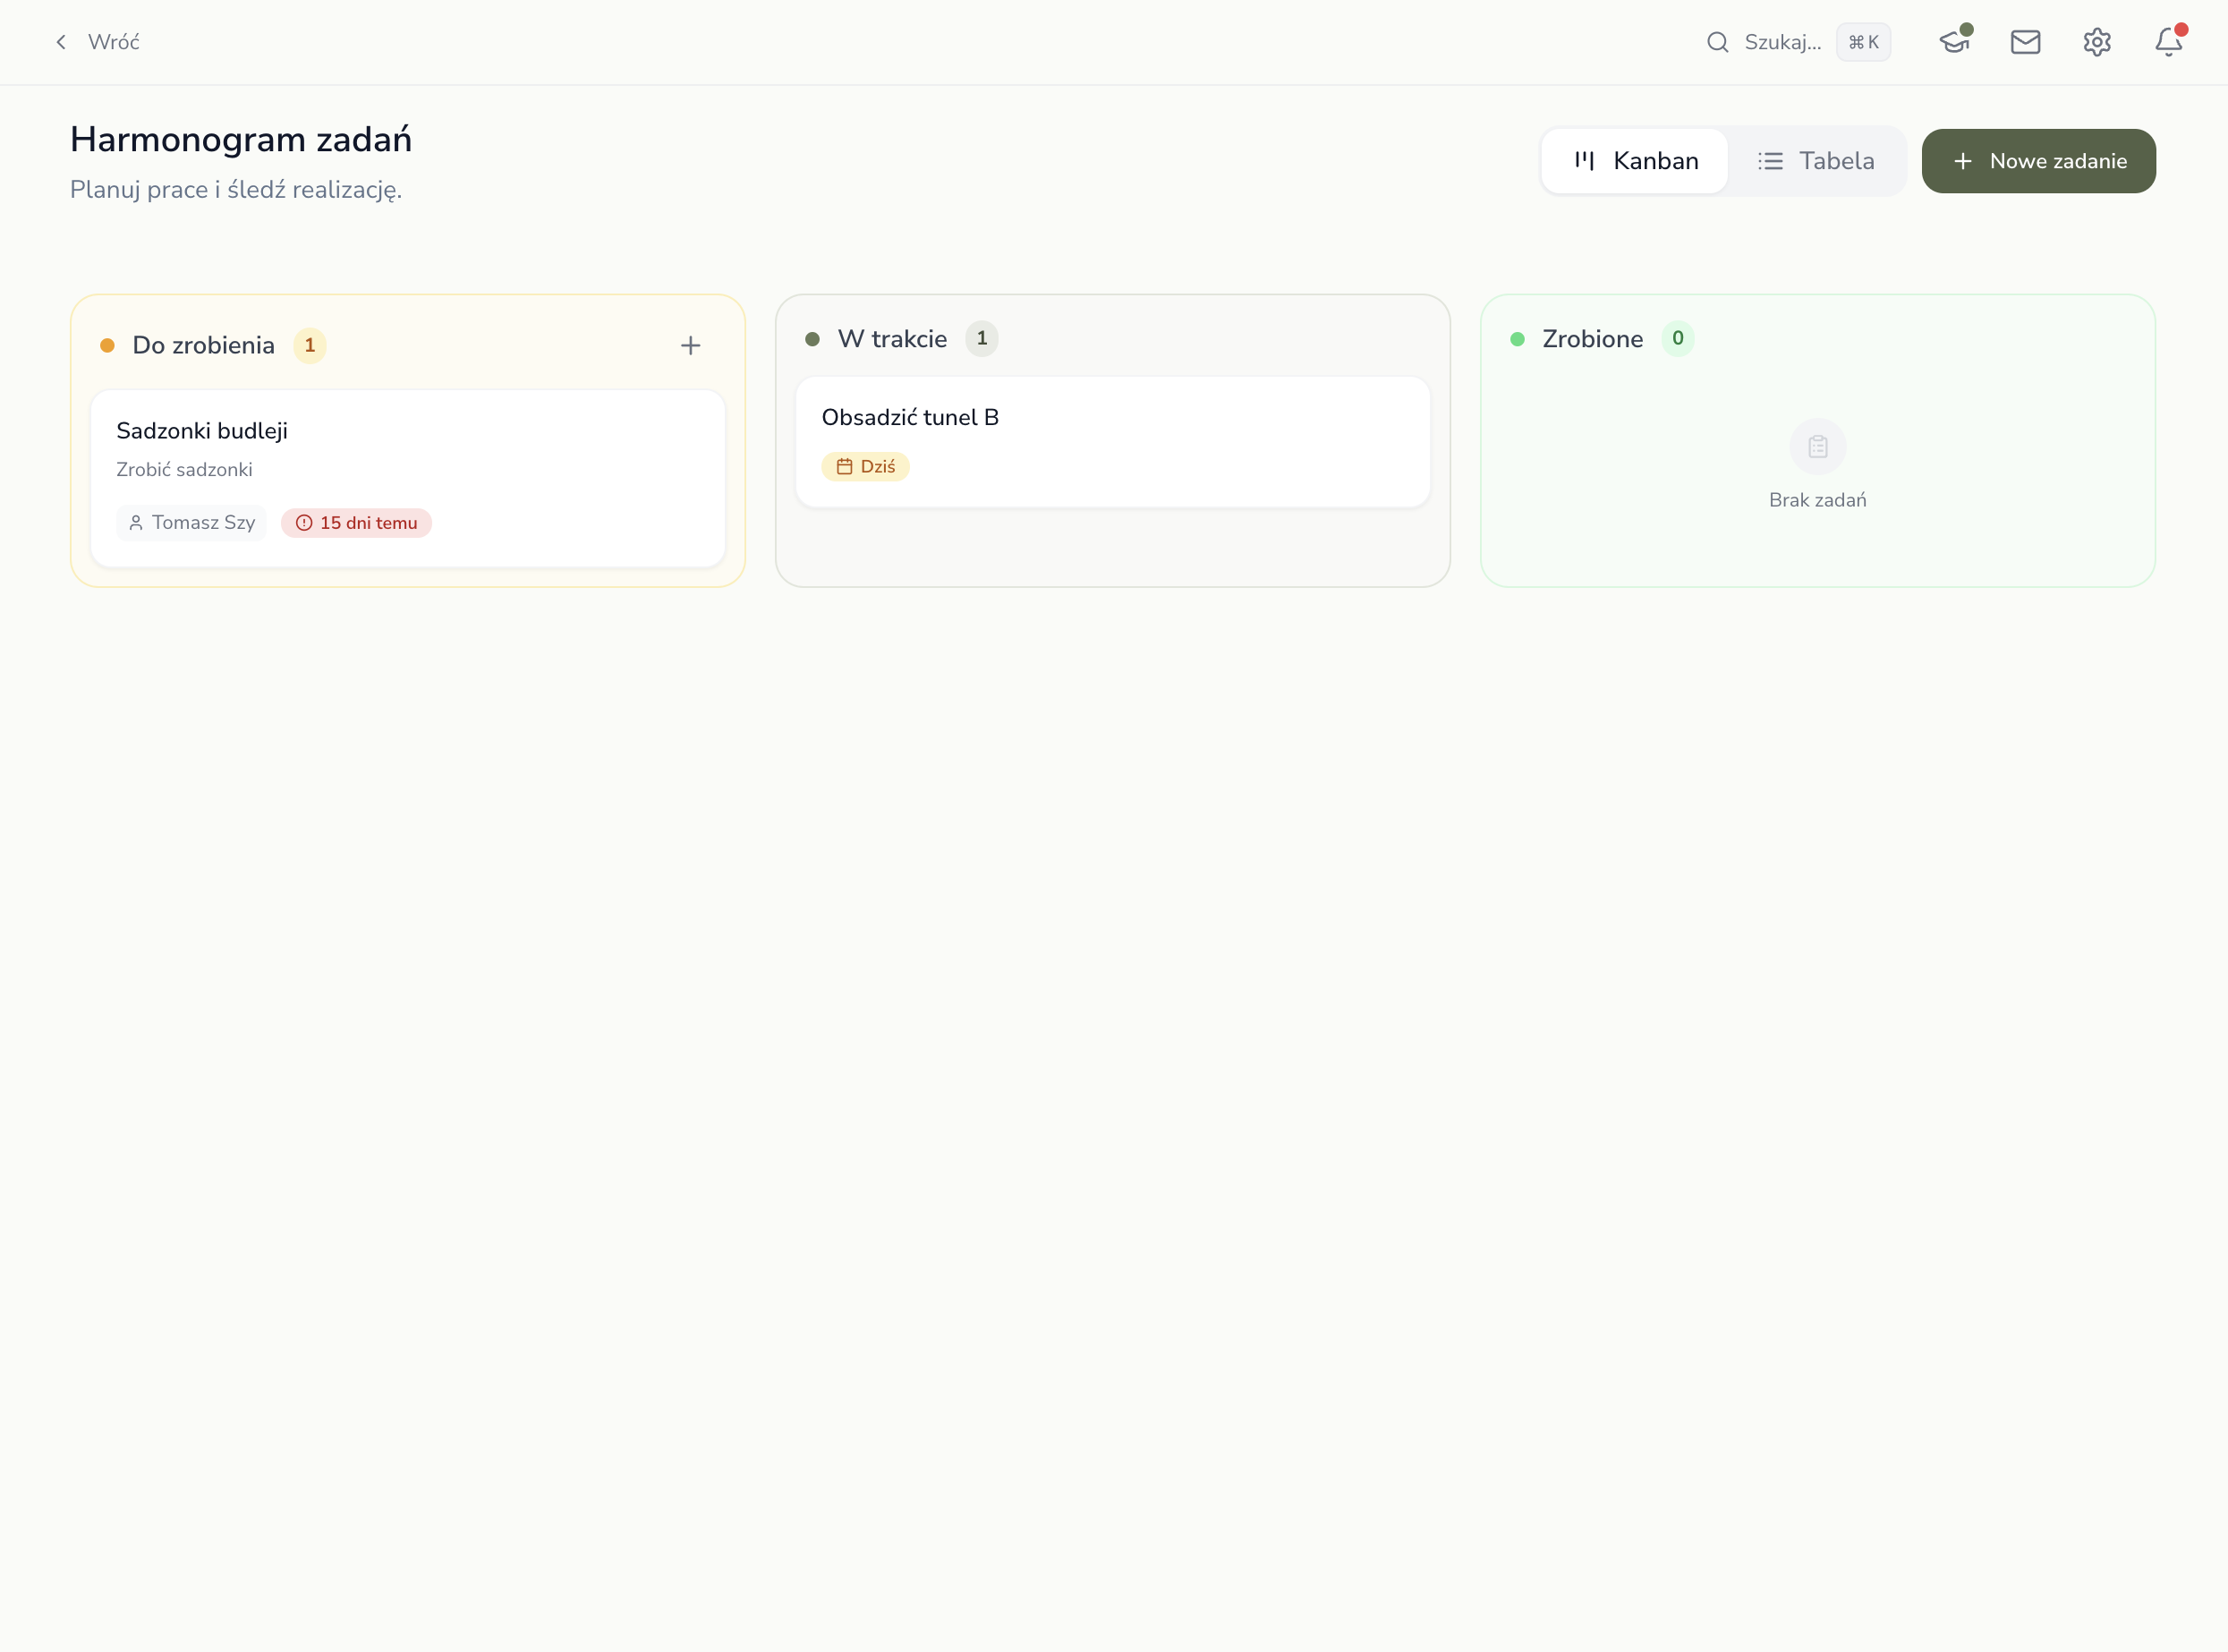The image size is (2228, 1652).
Task: Add a task to Do zrobienia column
Action: (690, 346)
